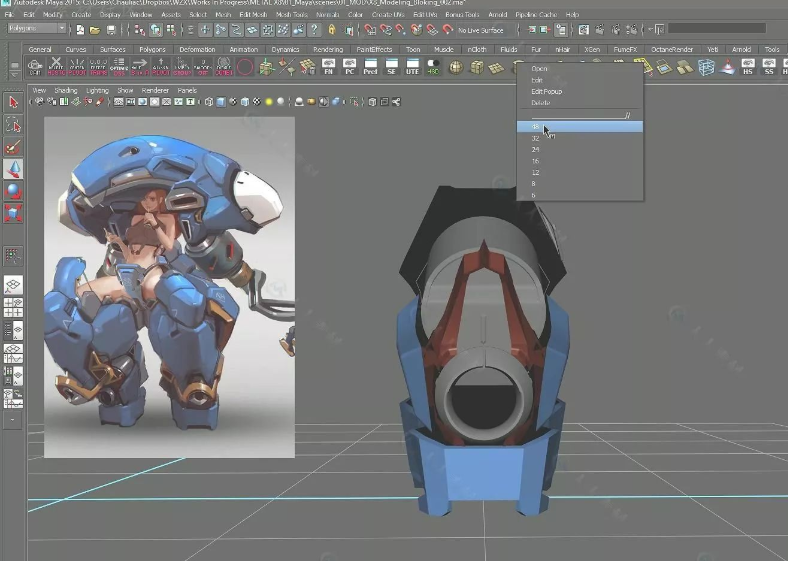Image resolution: width=788 pixels, height=561 pixels.
Task: Open the Polygons menu set dropdown
Action: pyautogui.click(x=36, y=29)
